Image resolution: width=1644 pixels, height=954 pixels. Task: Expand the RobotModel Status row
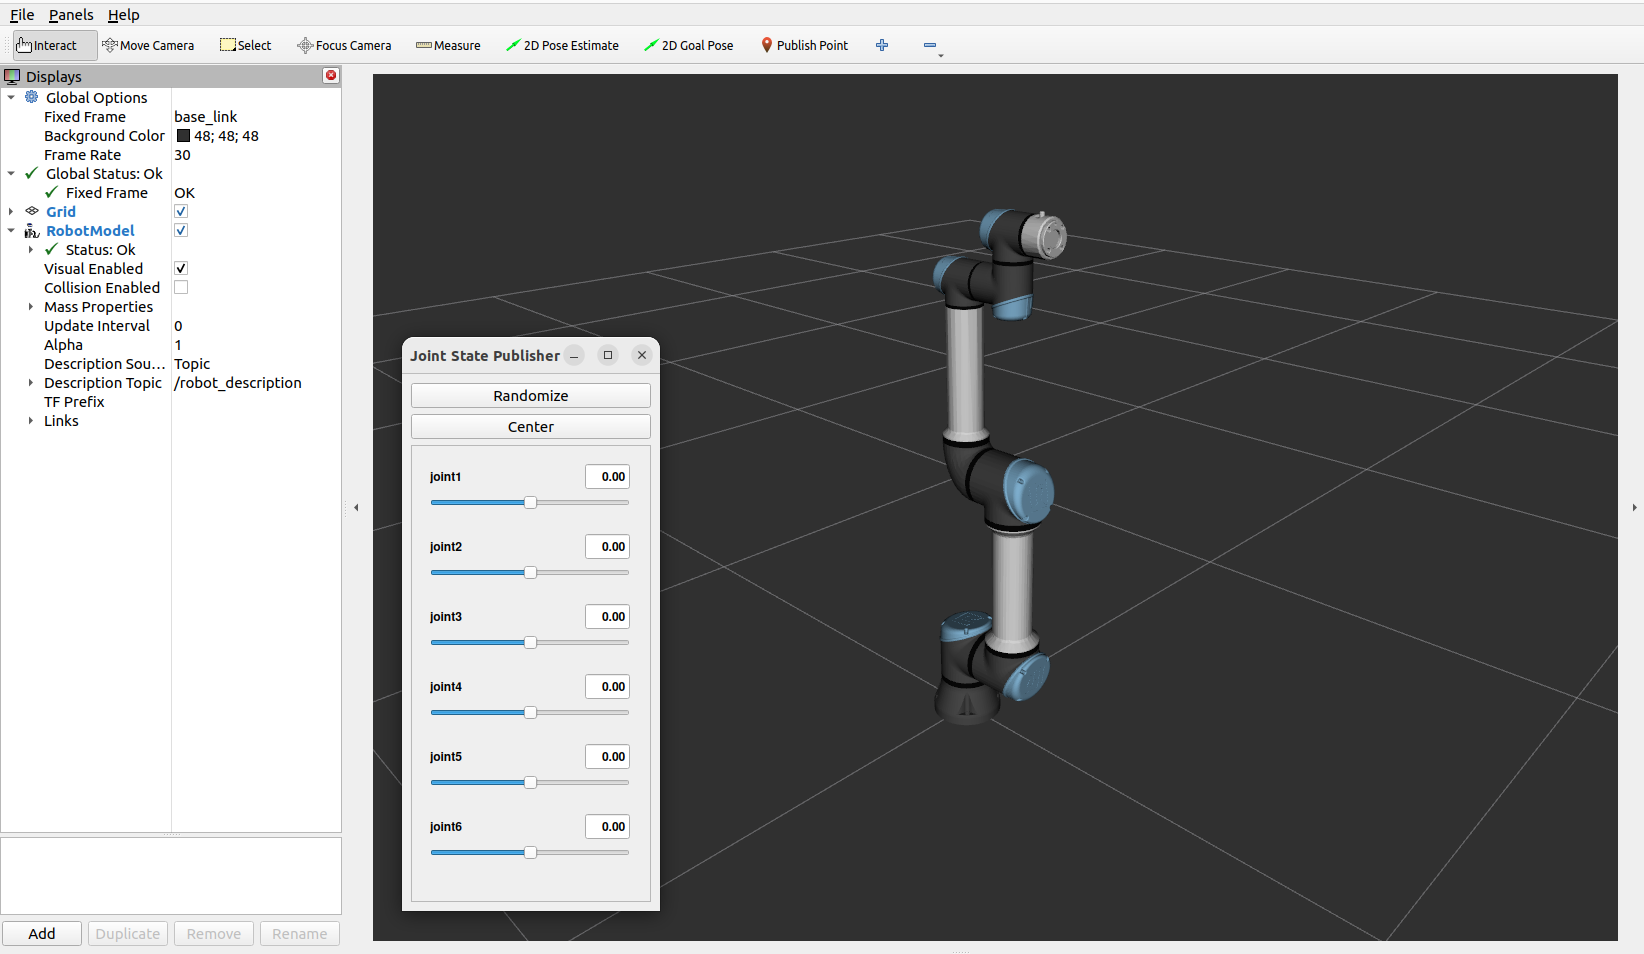[31, 249]
